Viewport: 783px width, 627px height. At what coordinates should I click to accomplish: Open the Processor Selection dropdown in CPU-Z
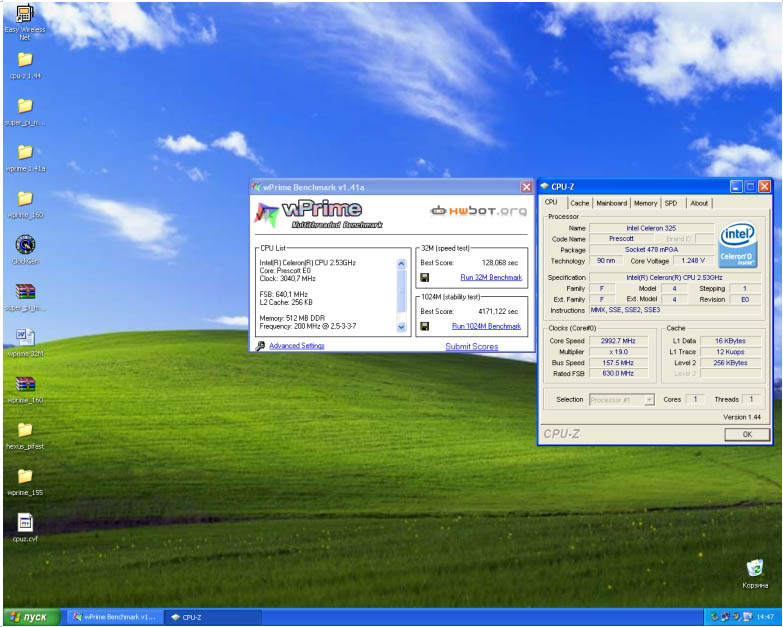pos(622,400)
